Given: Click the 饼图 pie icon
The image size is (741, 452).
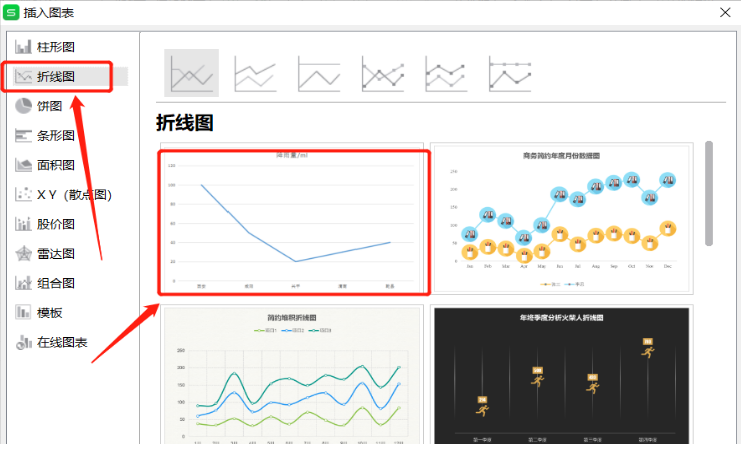Looking at the screenshot, I should click(x=23, y=106).
